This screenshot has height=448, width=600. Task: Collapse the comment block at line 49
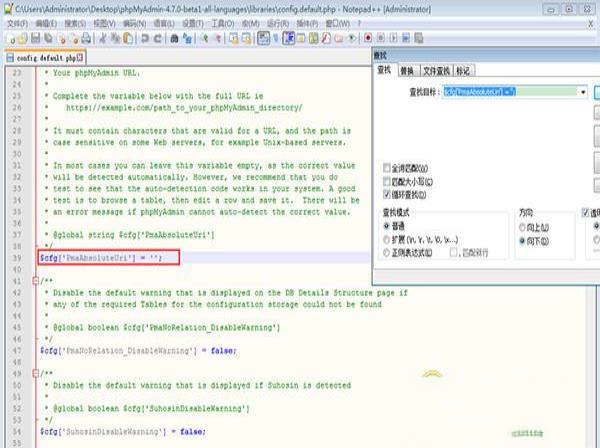(x=36, y=371)
